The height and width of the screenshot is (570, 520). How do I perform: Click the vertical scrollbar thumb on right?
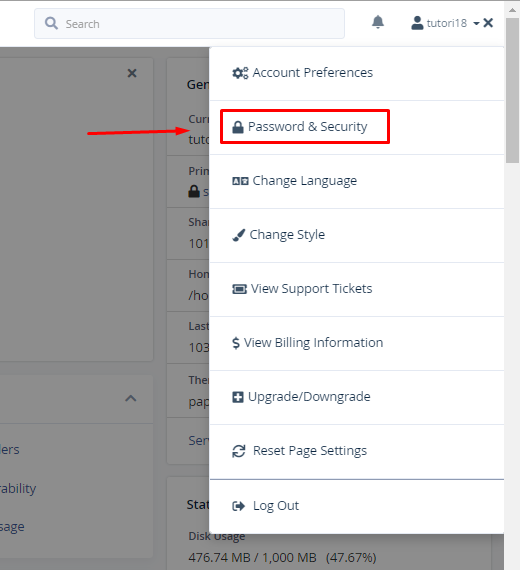512,90
